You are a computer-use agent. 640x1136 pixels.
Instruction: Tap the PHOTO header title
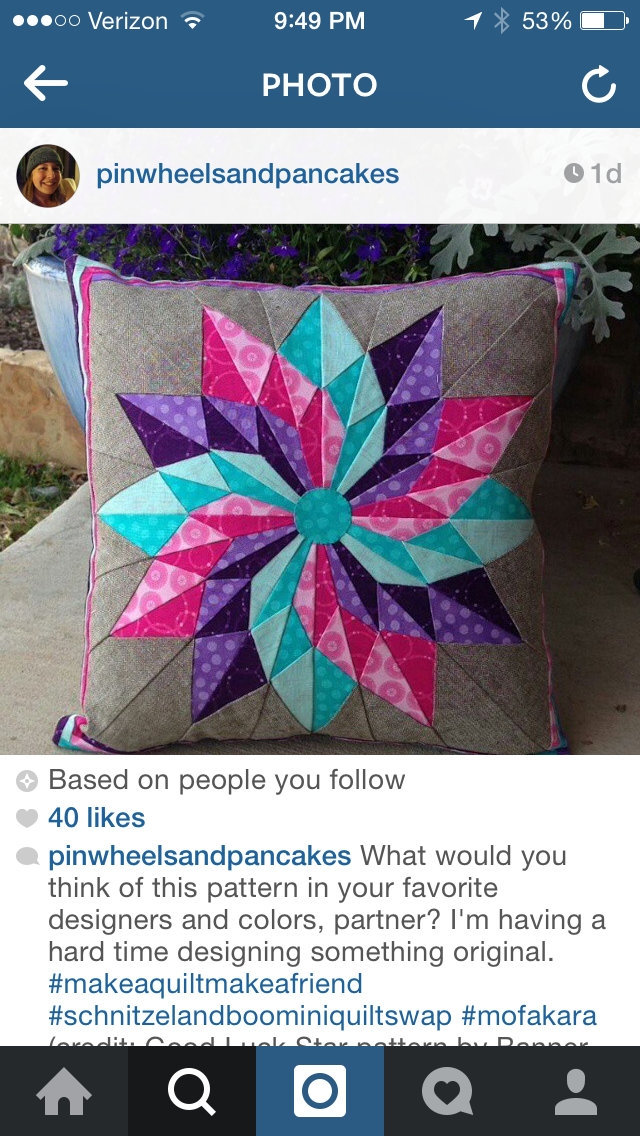[x=320, y=85]
